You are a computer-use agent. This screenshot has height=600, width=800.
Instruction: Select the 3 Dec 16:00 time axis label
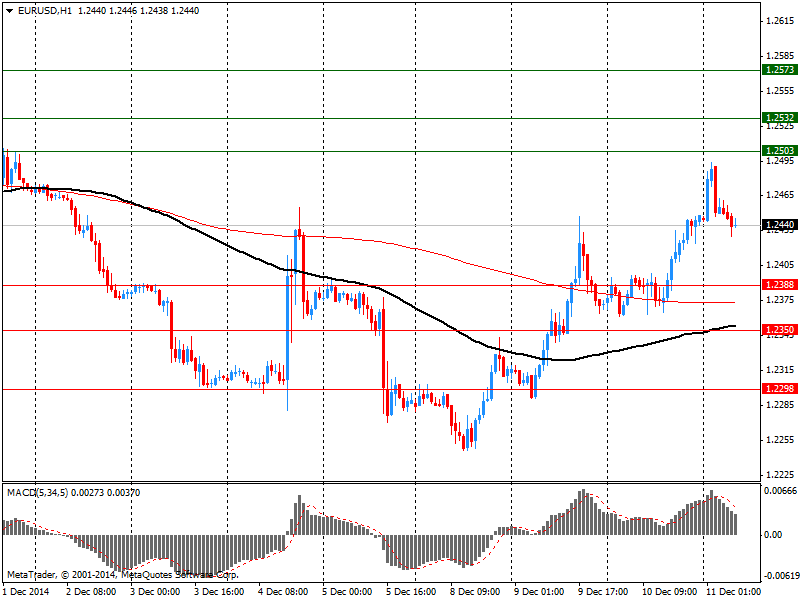click(x=219, y=592)
